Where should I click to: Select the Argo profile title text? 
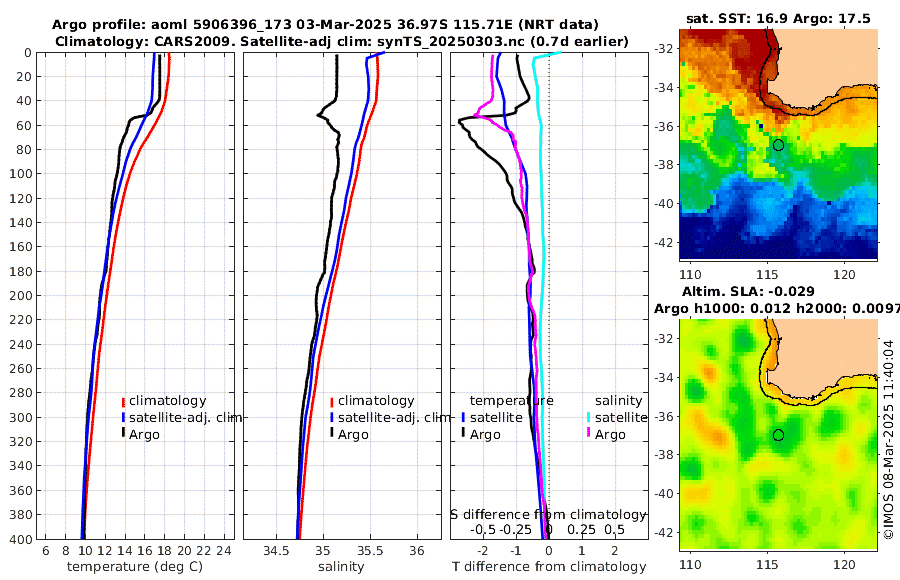tap(325, 25)
